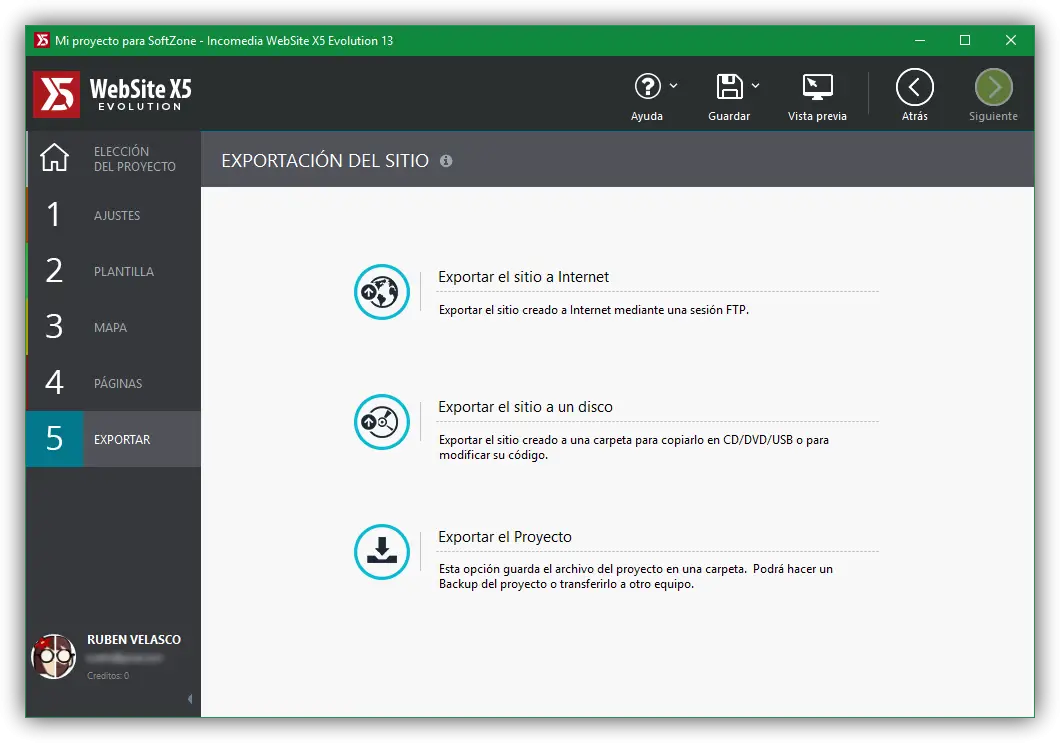Close the WebSite X5 window
Screen dimensions: 1060x743
(x=1011, y=41)
